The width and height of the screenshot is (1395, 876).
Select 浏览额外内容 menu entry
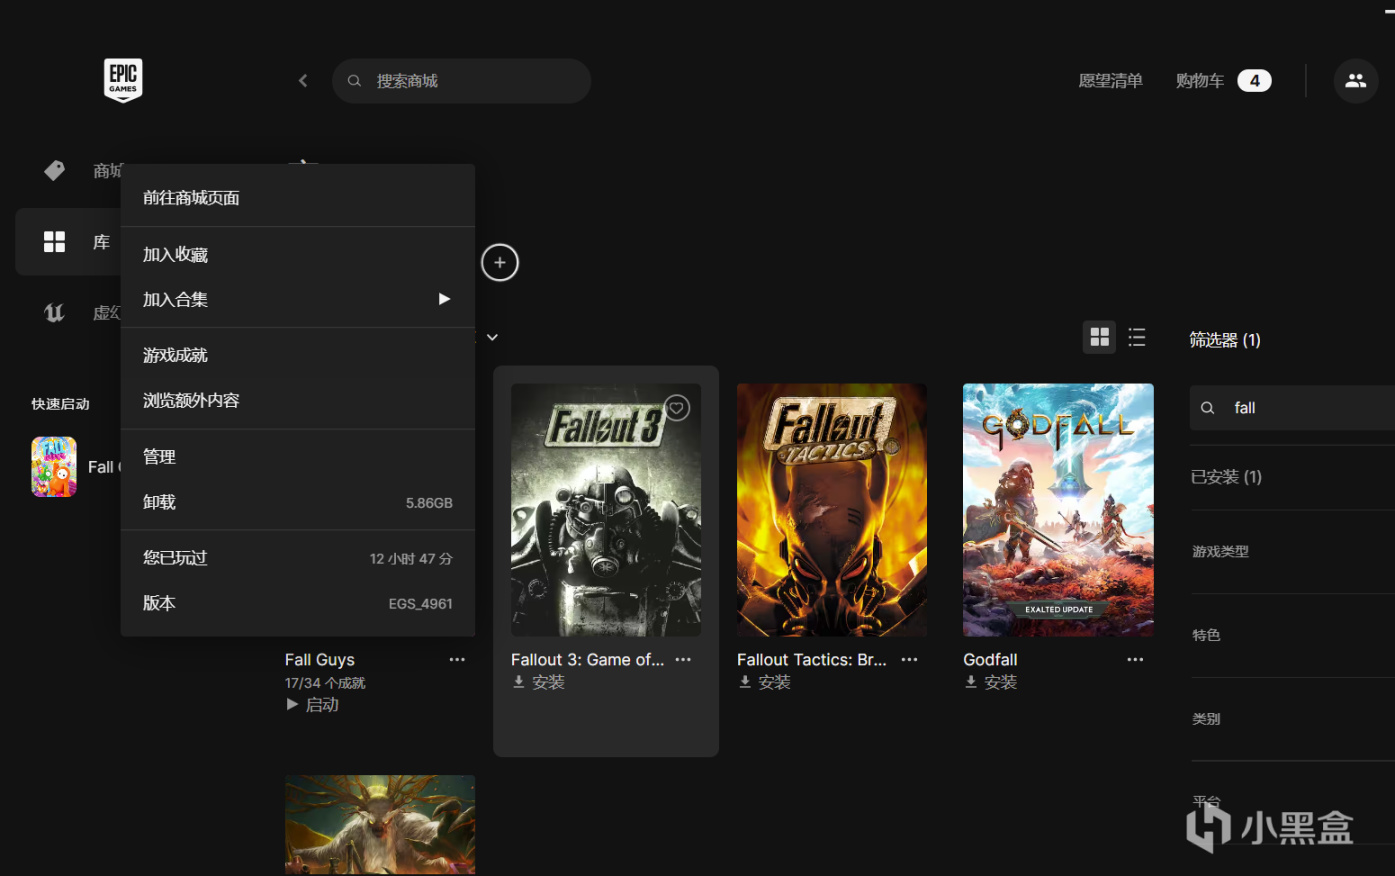click(298, 400)
